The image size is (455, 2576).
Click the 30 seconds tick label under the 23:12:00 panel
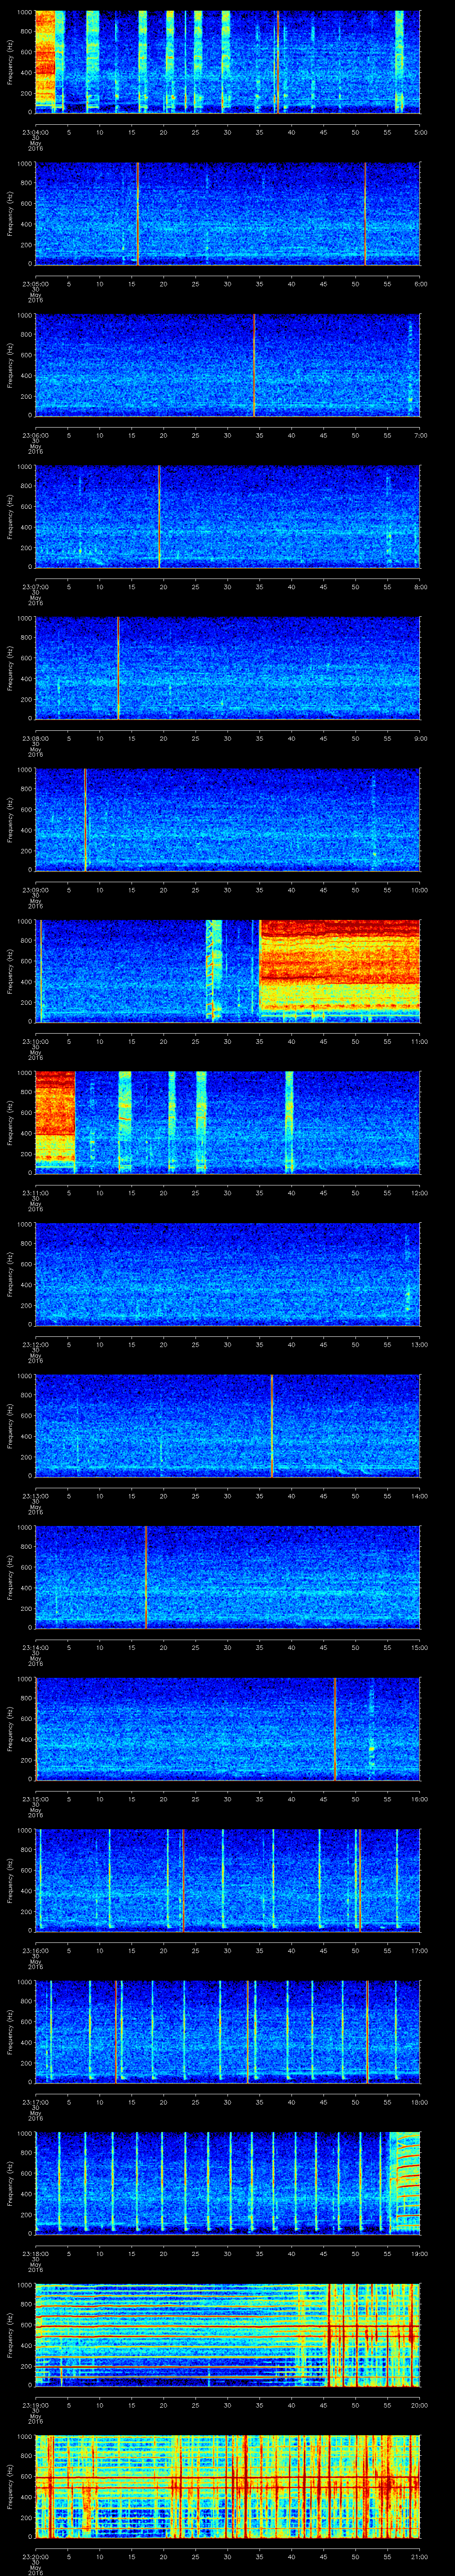(x=227, y=1345)
